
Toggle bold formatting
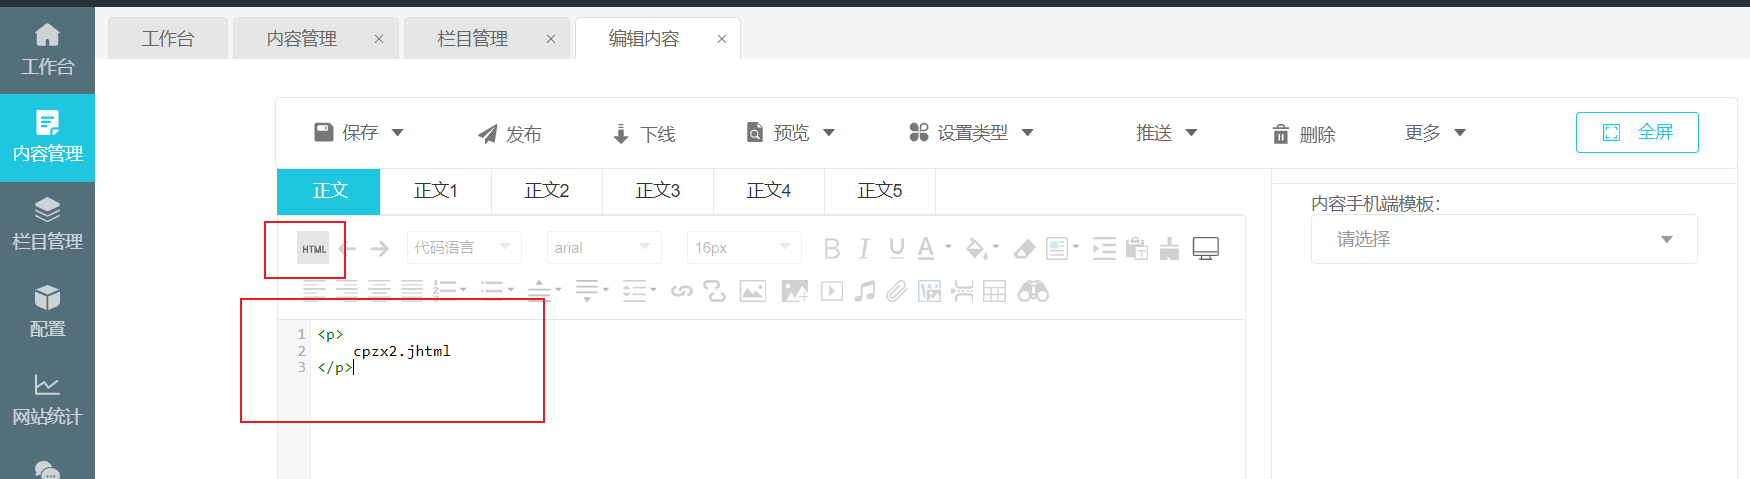tap(832, 248)
